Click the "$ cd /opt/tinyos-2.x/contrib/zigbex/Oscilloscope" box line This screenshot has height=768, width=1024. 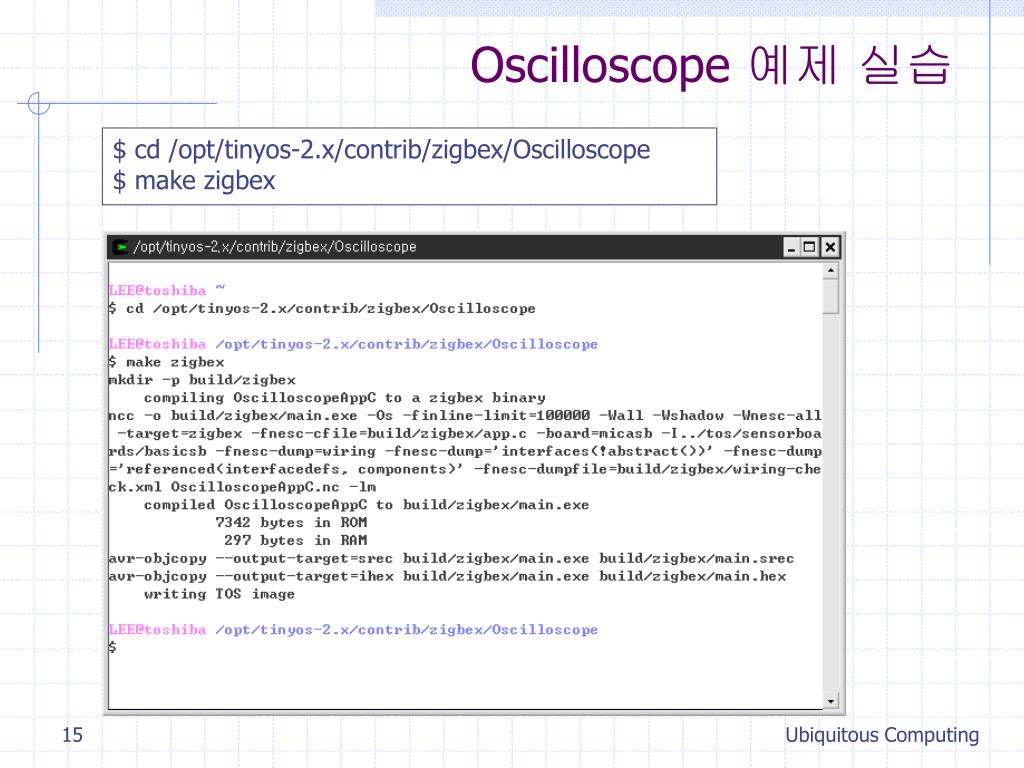381,150
